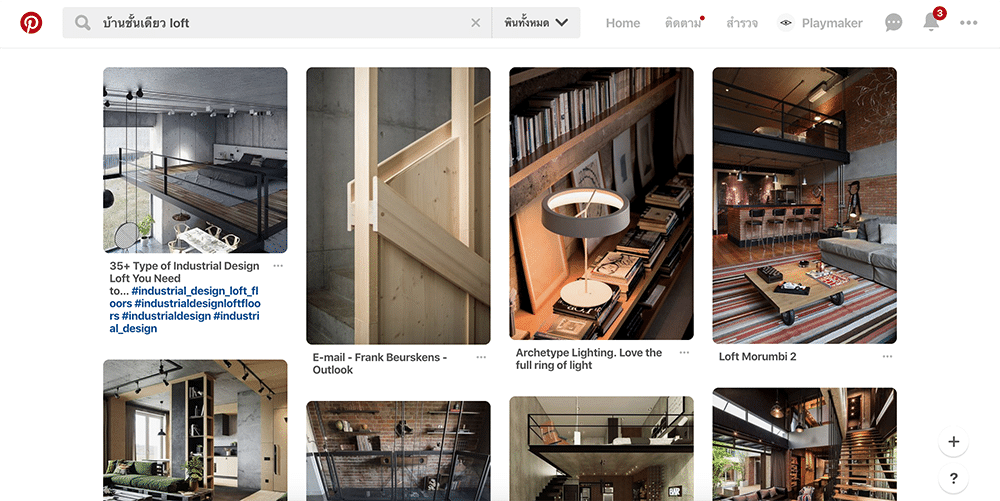Open the Playmaker profile link
The height and width of the screenshot is (501, 1000).
(821, 23)
